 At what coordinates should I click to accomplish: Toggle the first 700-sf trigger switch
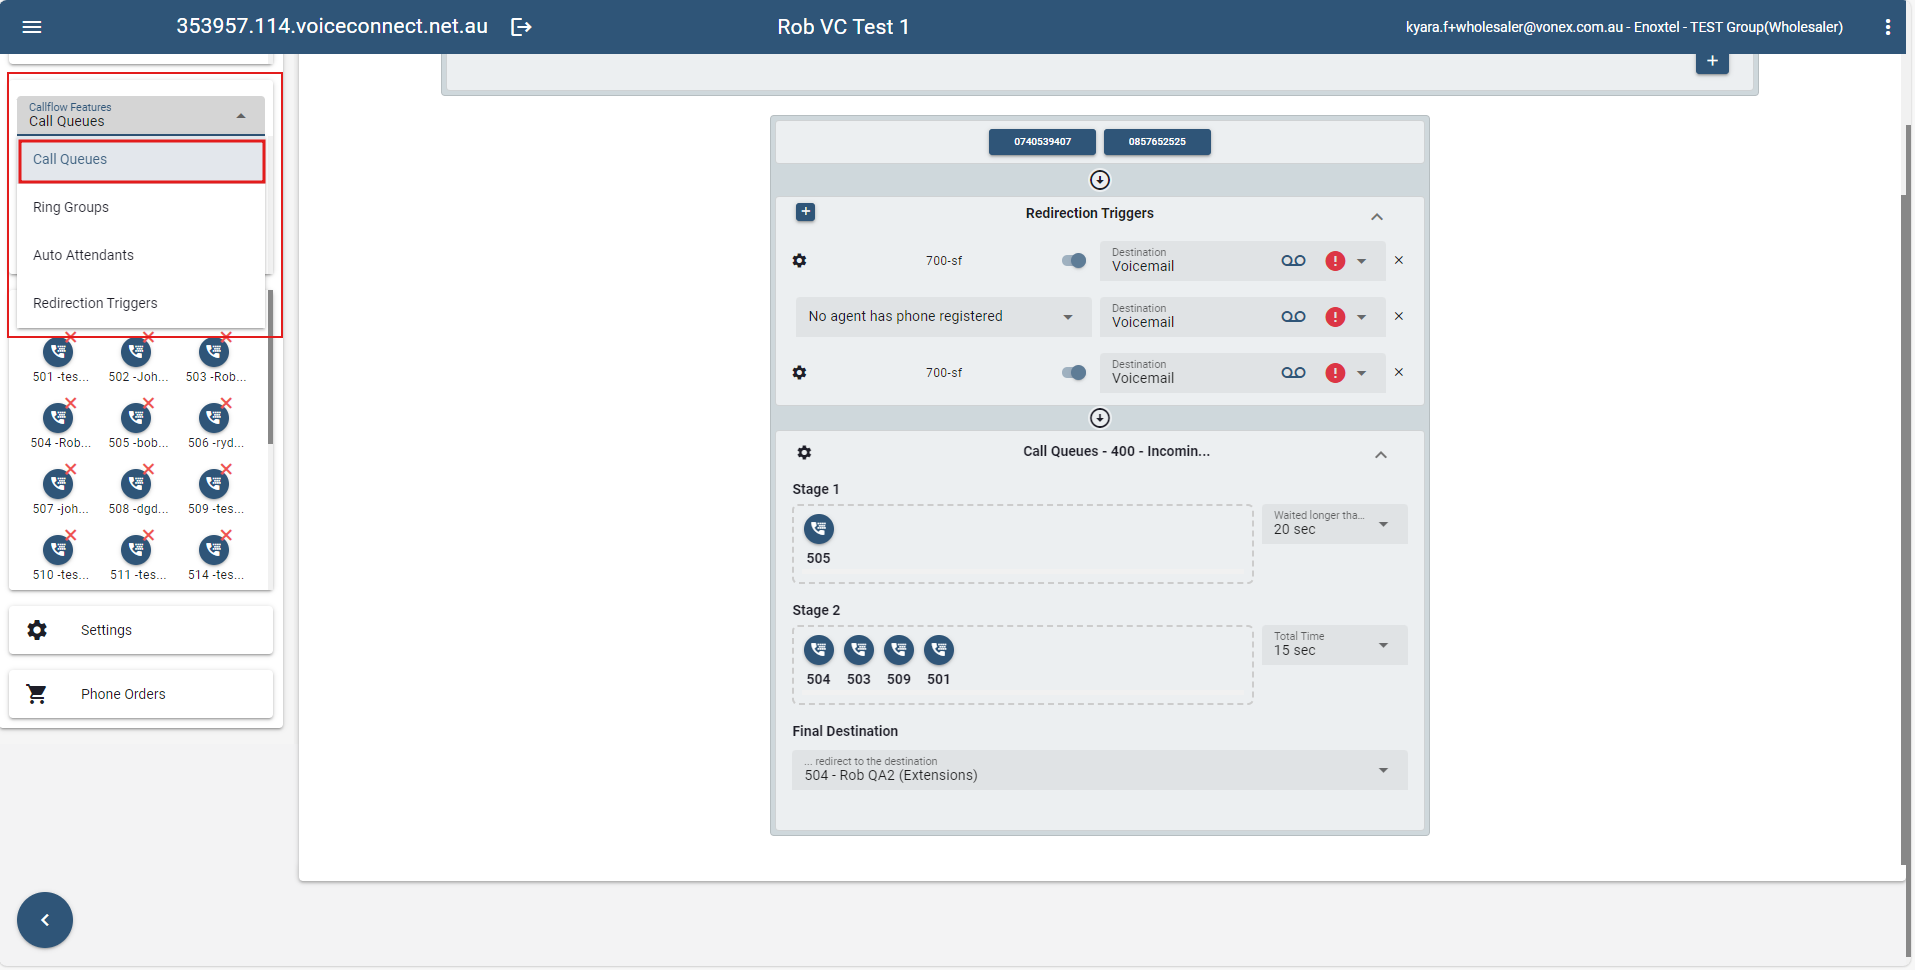point(1074,261)
